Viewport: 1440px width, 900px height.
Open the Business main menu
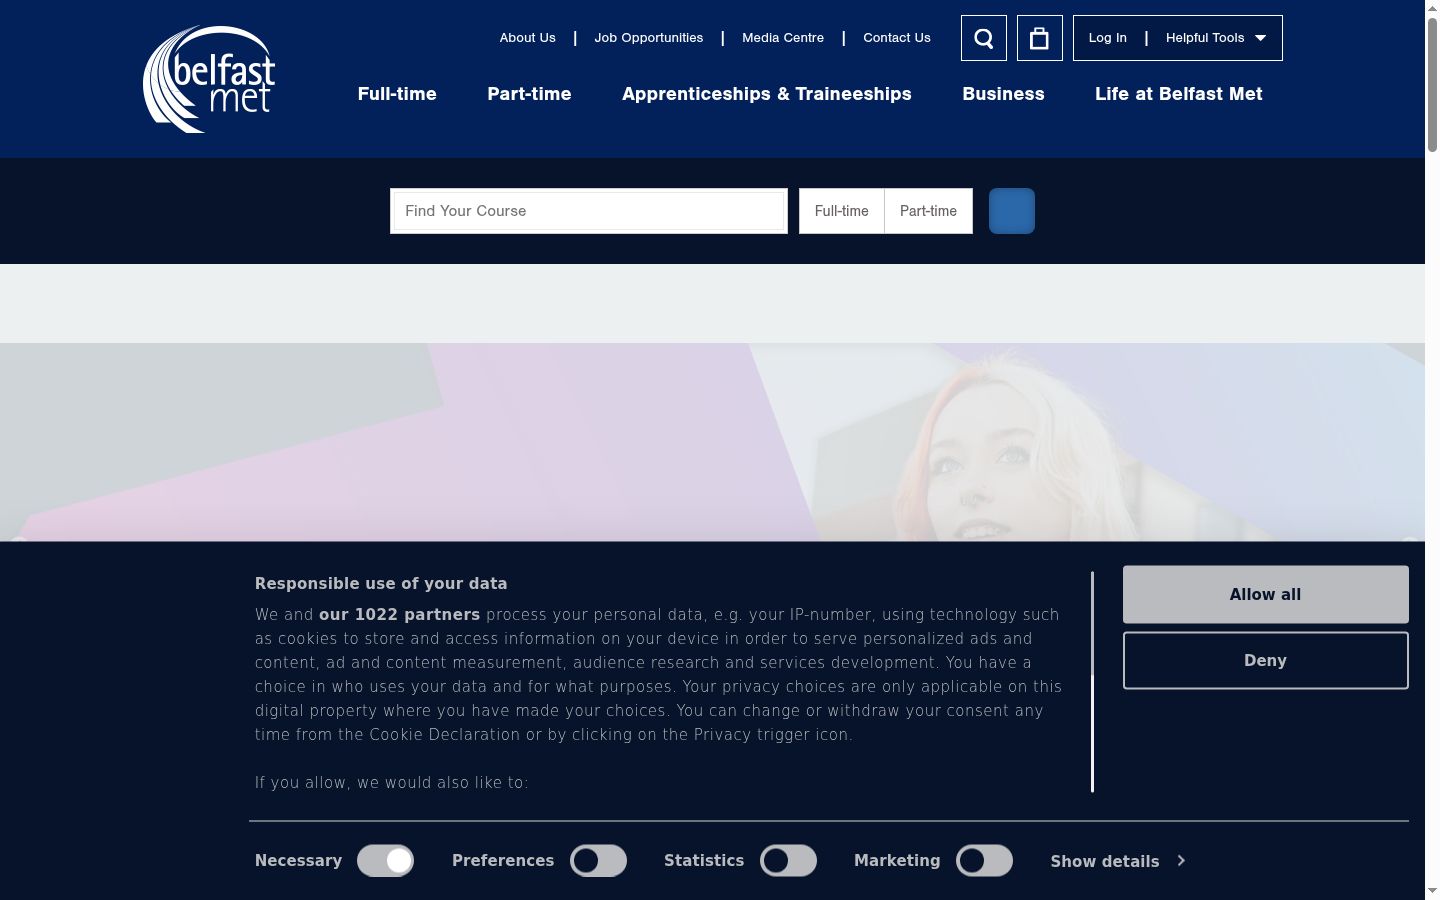click(x=1003, y=94)
